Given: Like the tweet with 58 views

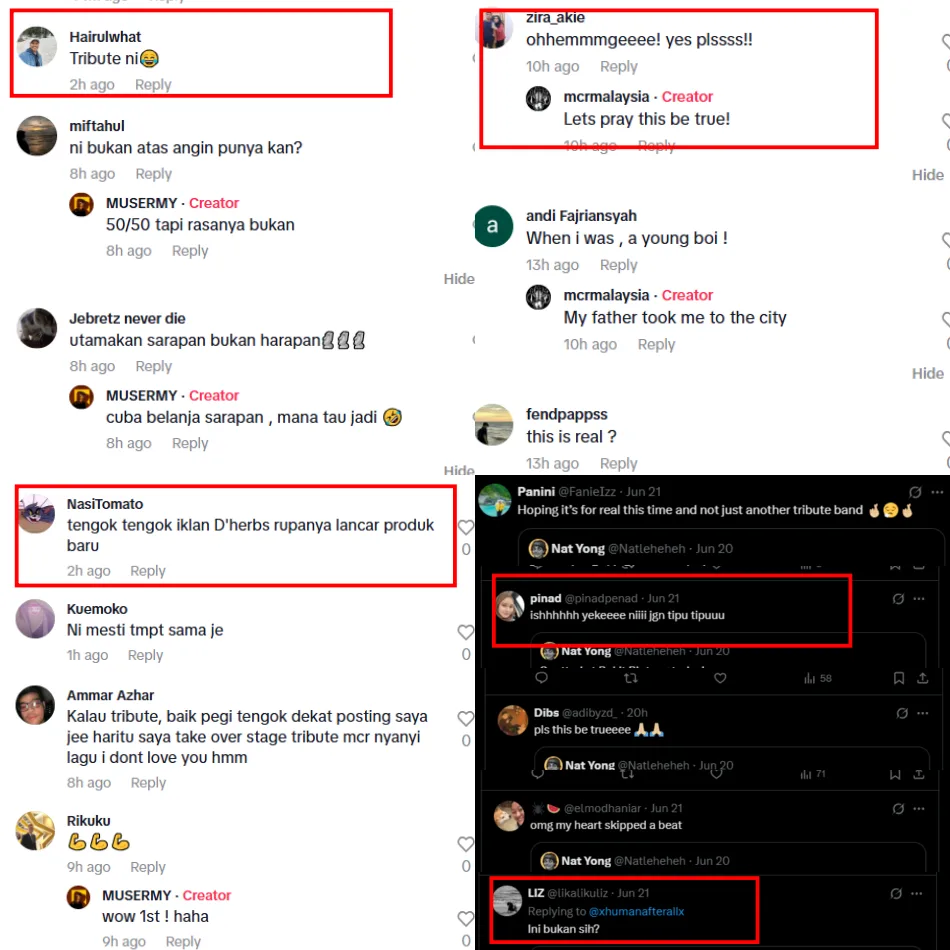Looking at the screenshot, I should (x=720, y=678).
